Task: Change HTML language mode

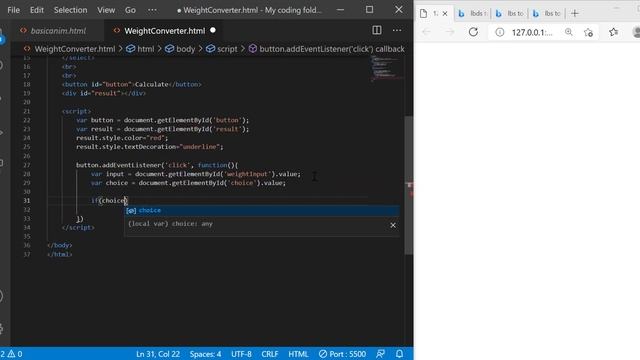Action: point(298,354)
